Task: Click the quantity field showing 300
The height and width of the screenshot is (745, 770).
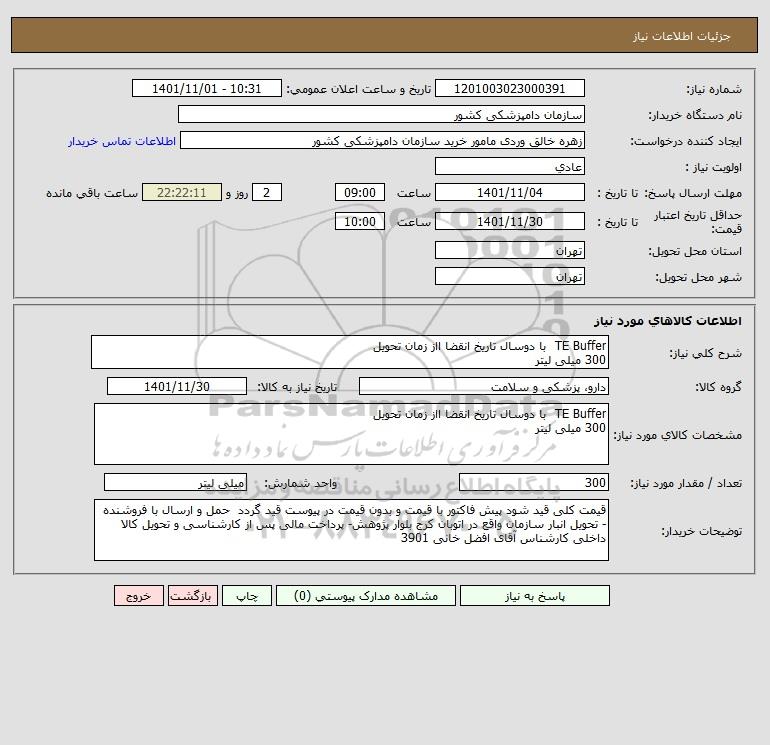Action: point(534,483)
